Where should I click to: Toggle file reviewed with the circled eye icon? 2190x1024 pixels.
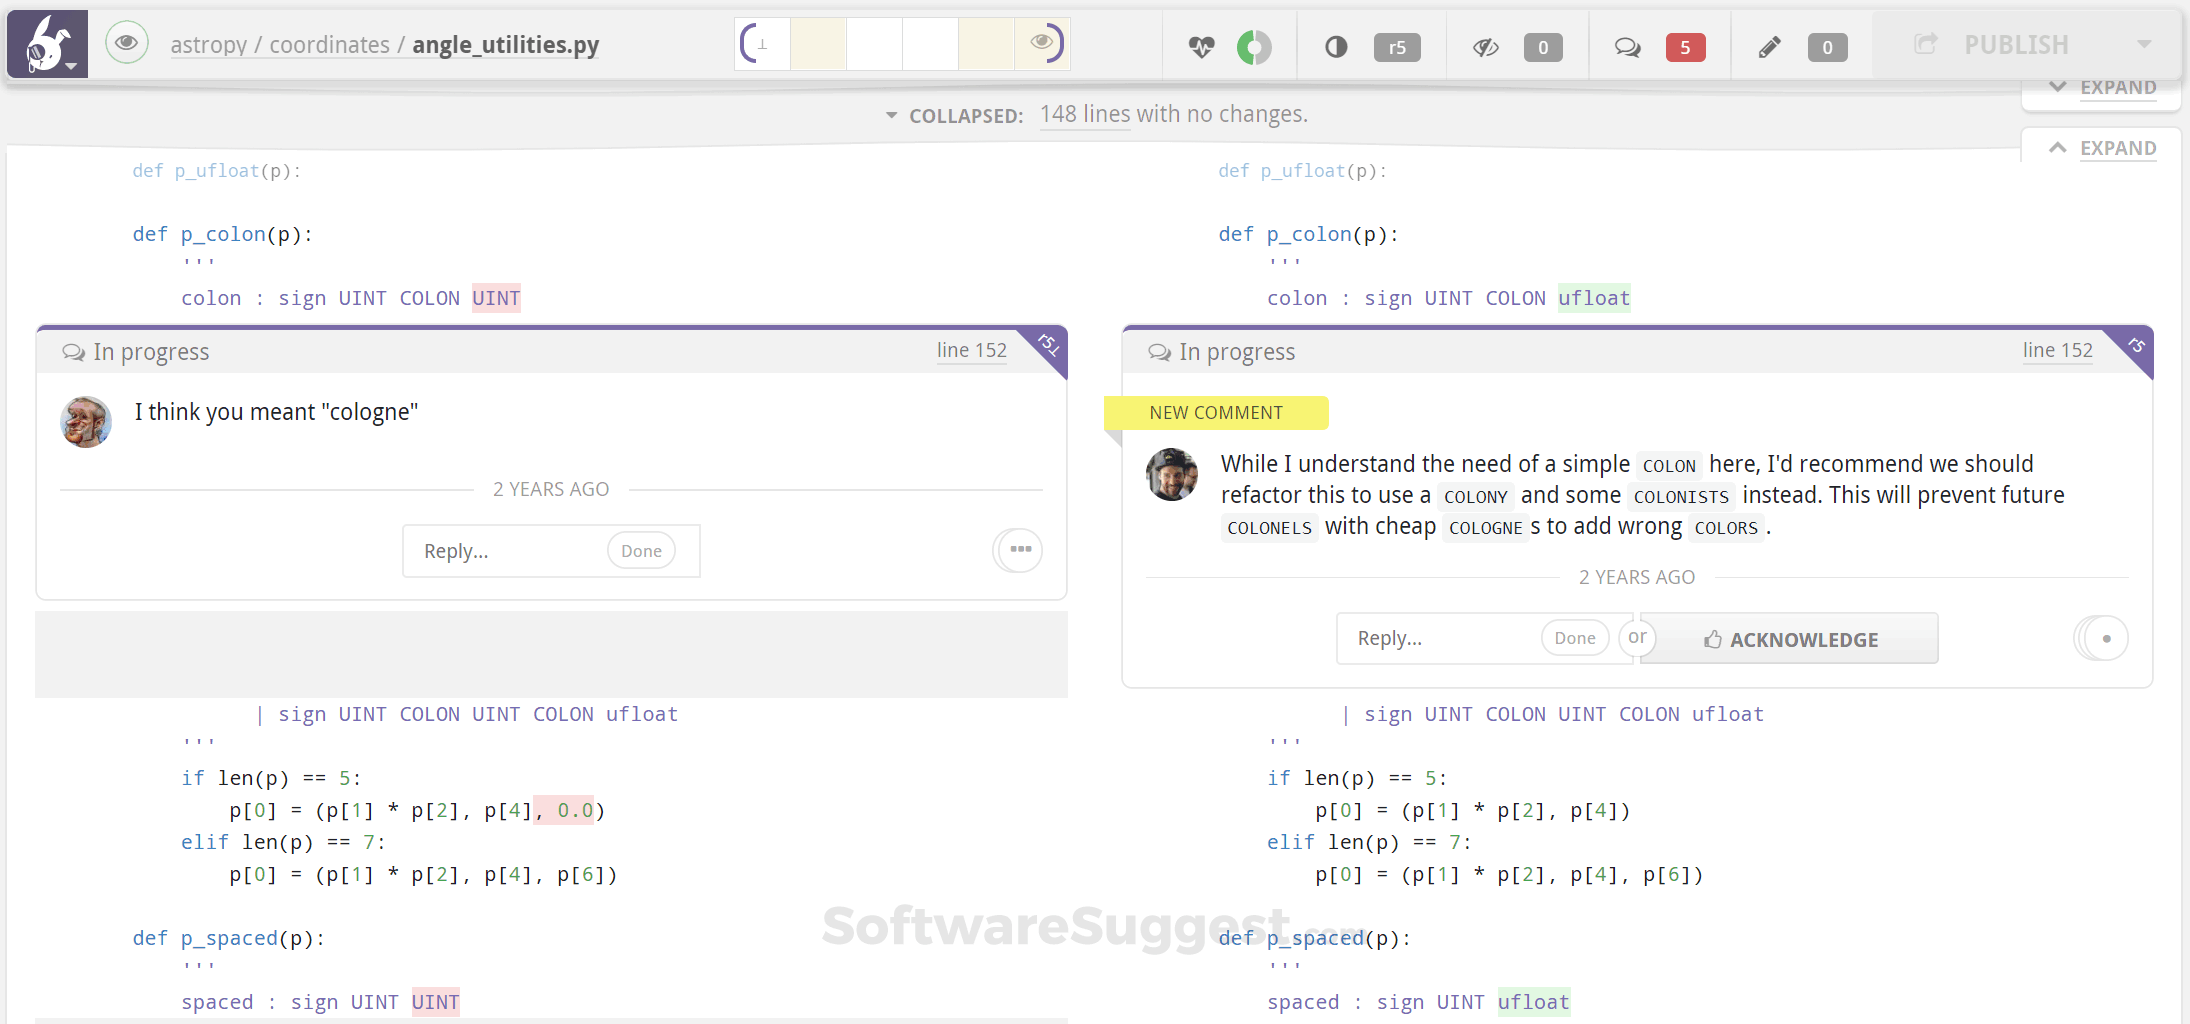(x=126, y=42)
